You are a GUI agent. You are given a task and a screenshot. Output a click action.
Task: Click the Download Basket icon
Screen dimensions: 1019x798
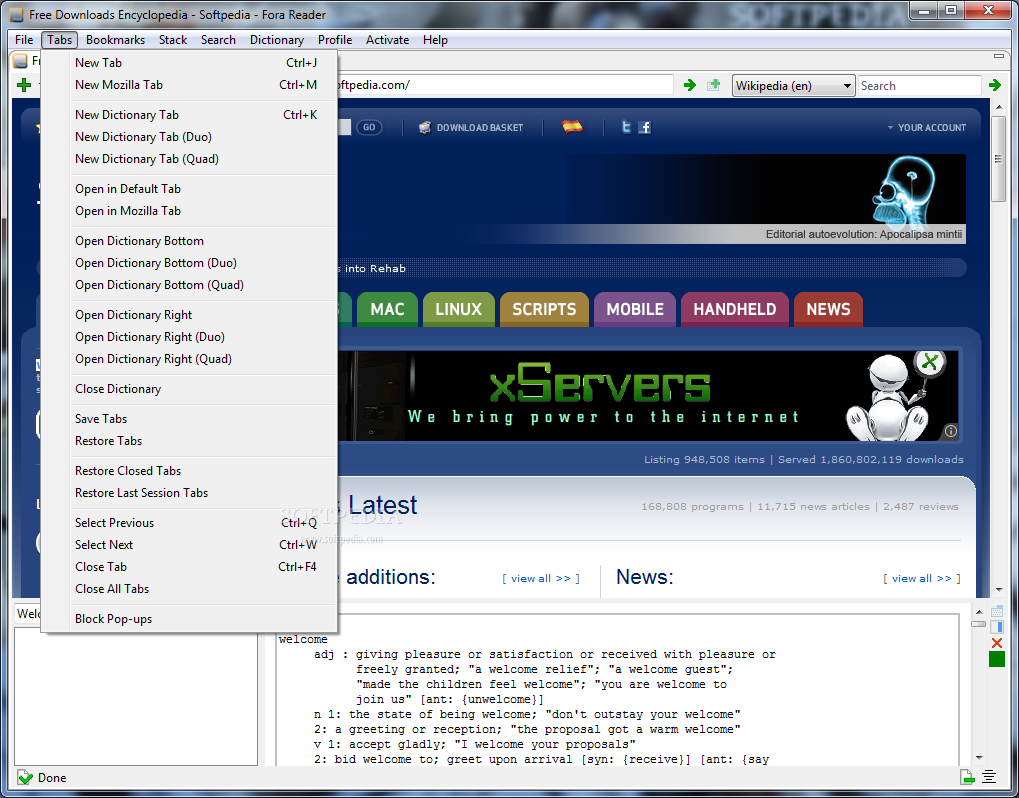point(425,127)
